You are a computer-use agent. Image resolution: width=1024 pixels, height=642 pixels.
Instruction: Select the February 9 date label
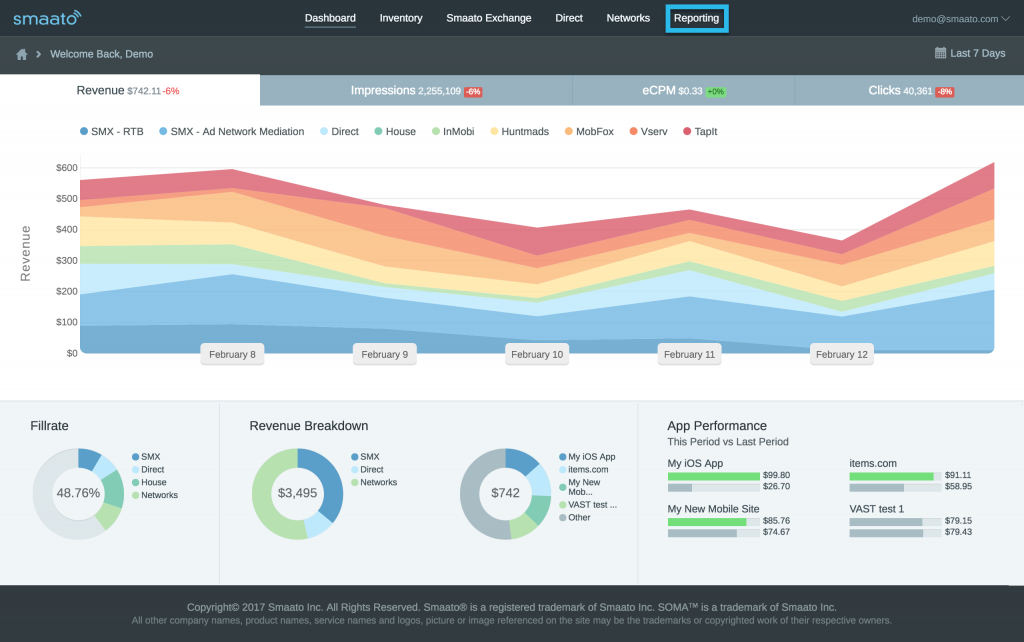tap(385, 354)
